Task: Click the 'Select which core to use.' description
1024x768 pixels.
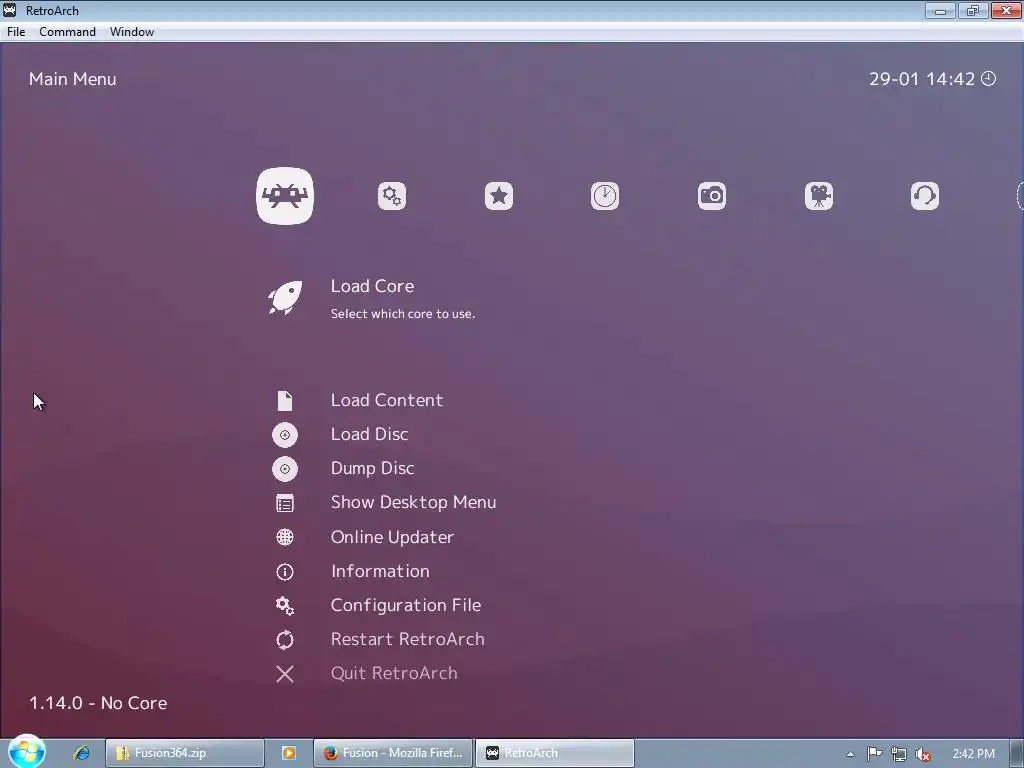Action: 402,313
